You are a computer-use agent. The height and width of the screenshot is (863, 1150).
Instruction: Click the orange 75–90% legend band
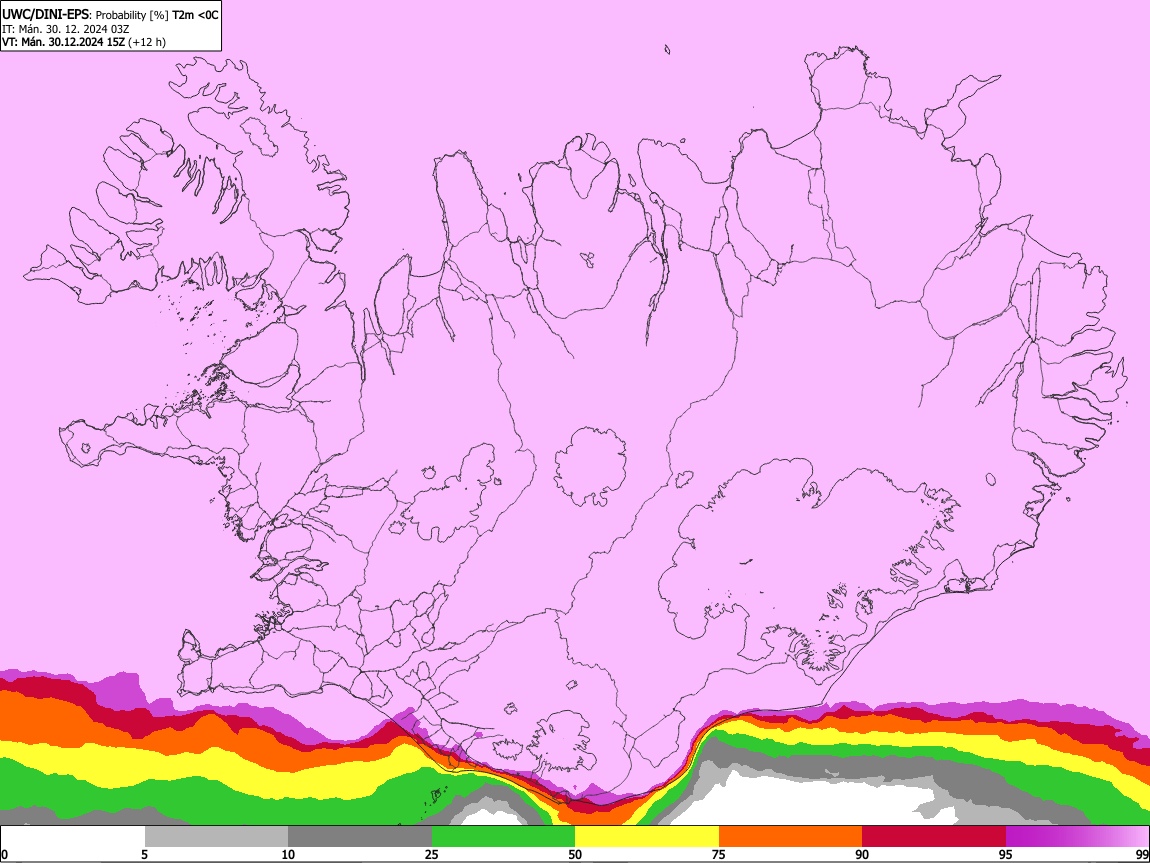click(x=790, y=836)
